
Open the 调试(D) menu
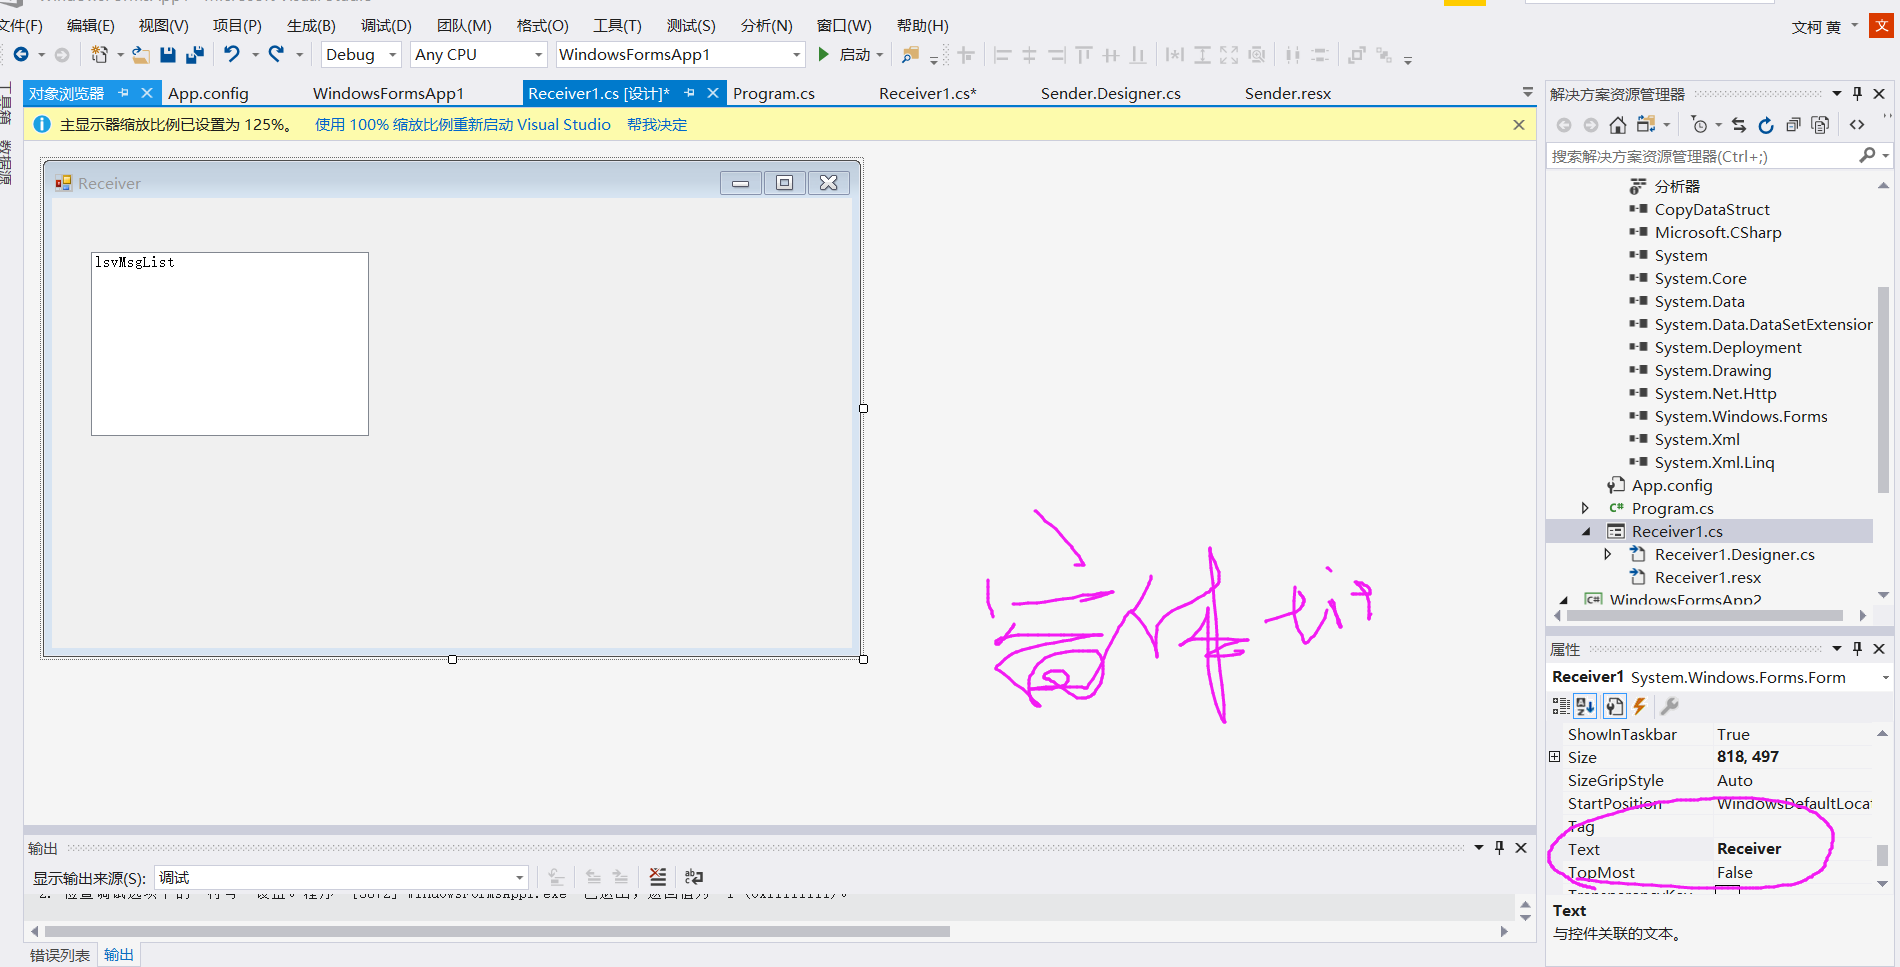pyautogui.click(x=386, y=25)
